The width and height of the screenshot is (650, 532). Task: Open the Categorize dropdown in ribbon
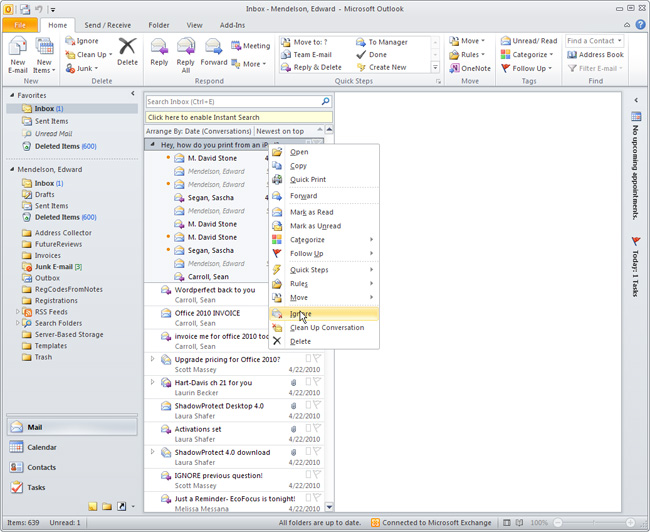point(527,54)
